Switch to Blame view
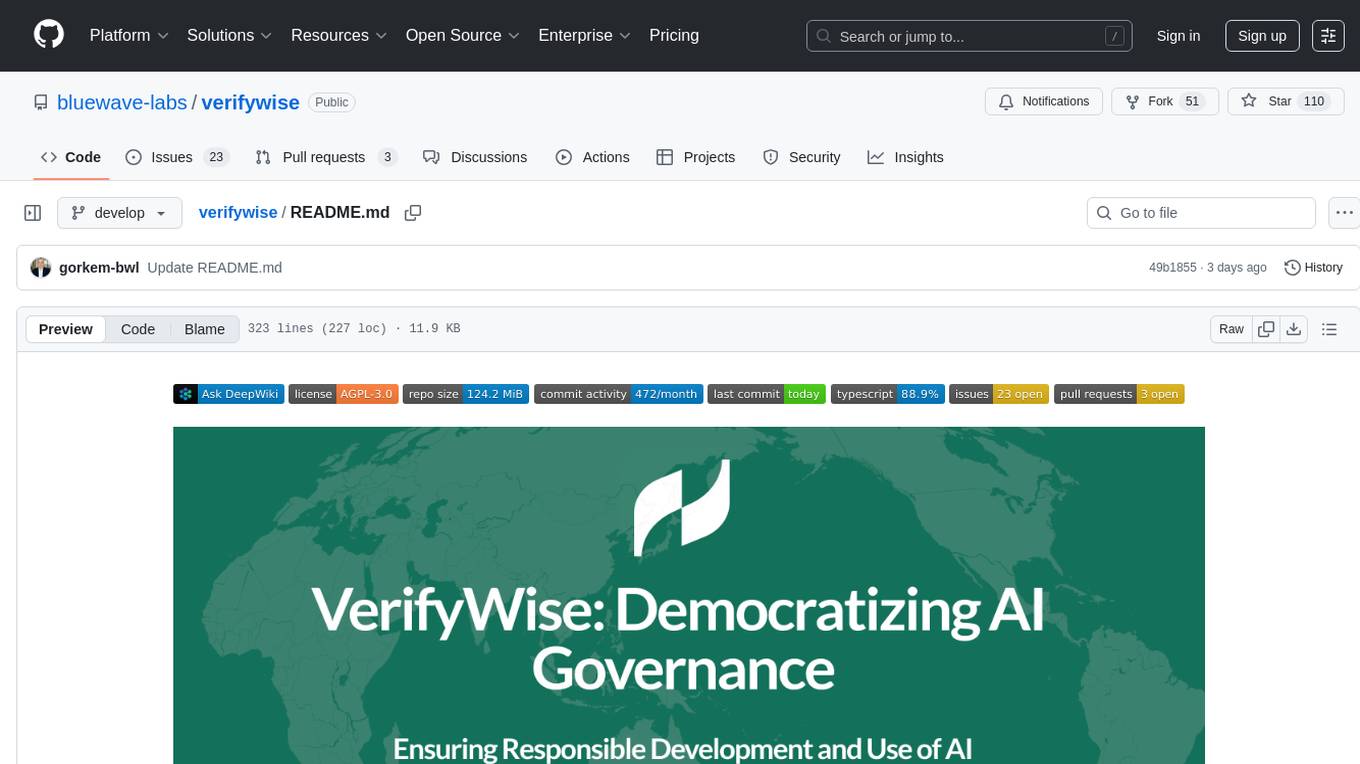This screenshot has height=764, width=1360. coord(204,329)
